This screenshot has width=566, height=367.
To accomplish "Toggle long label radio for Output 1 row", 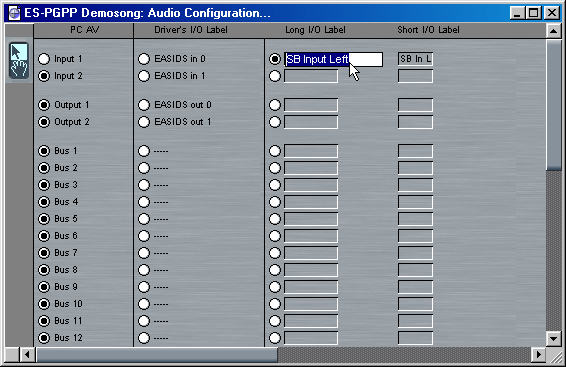I will click(275, 105).
